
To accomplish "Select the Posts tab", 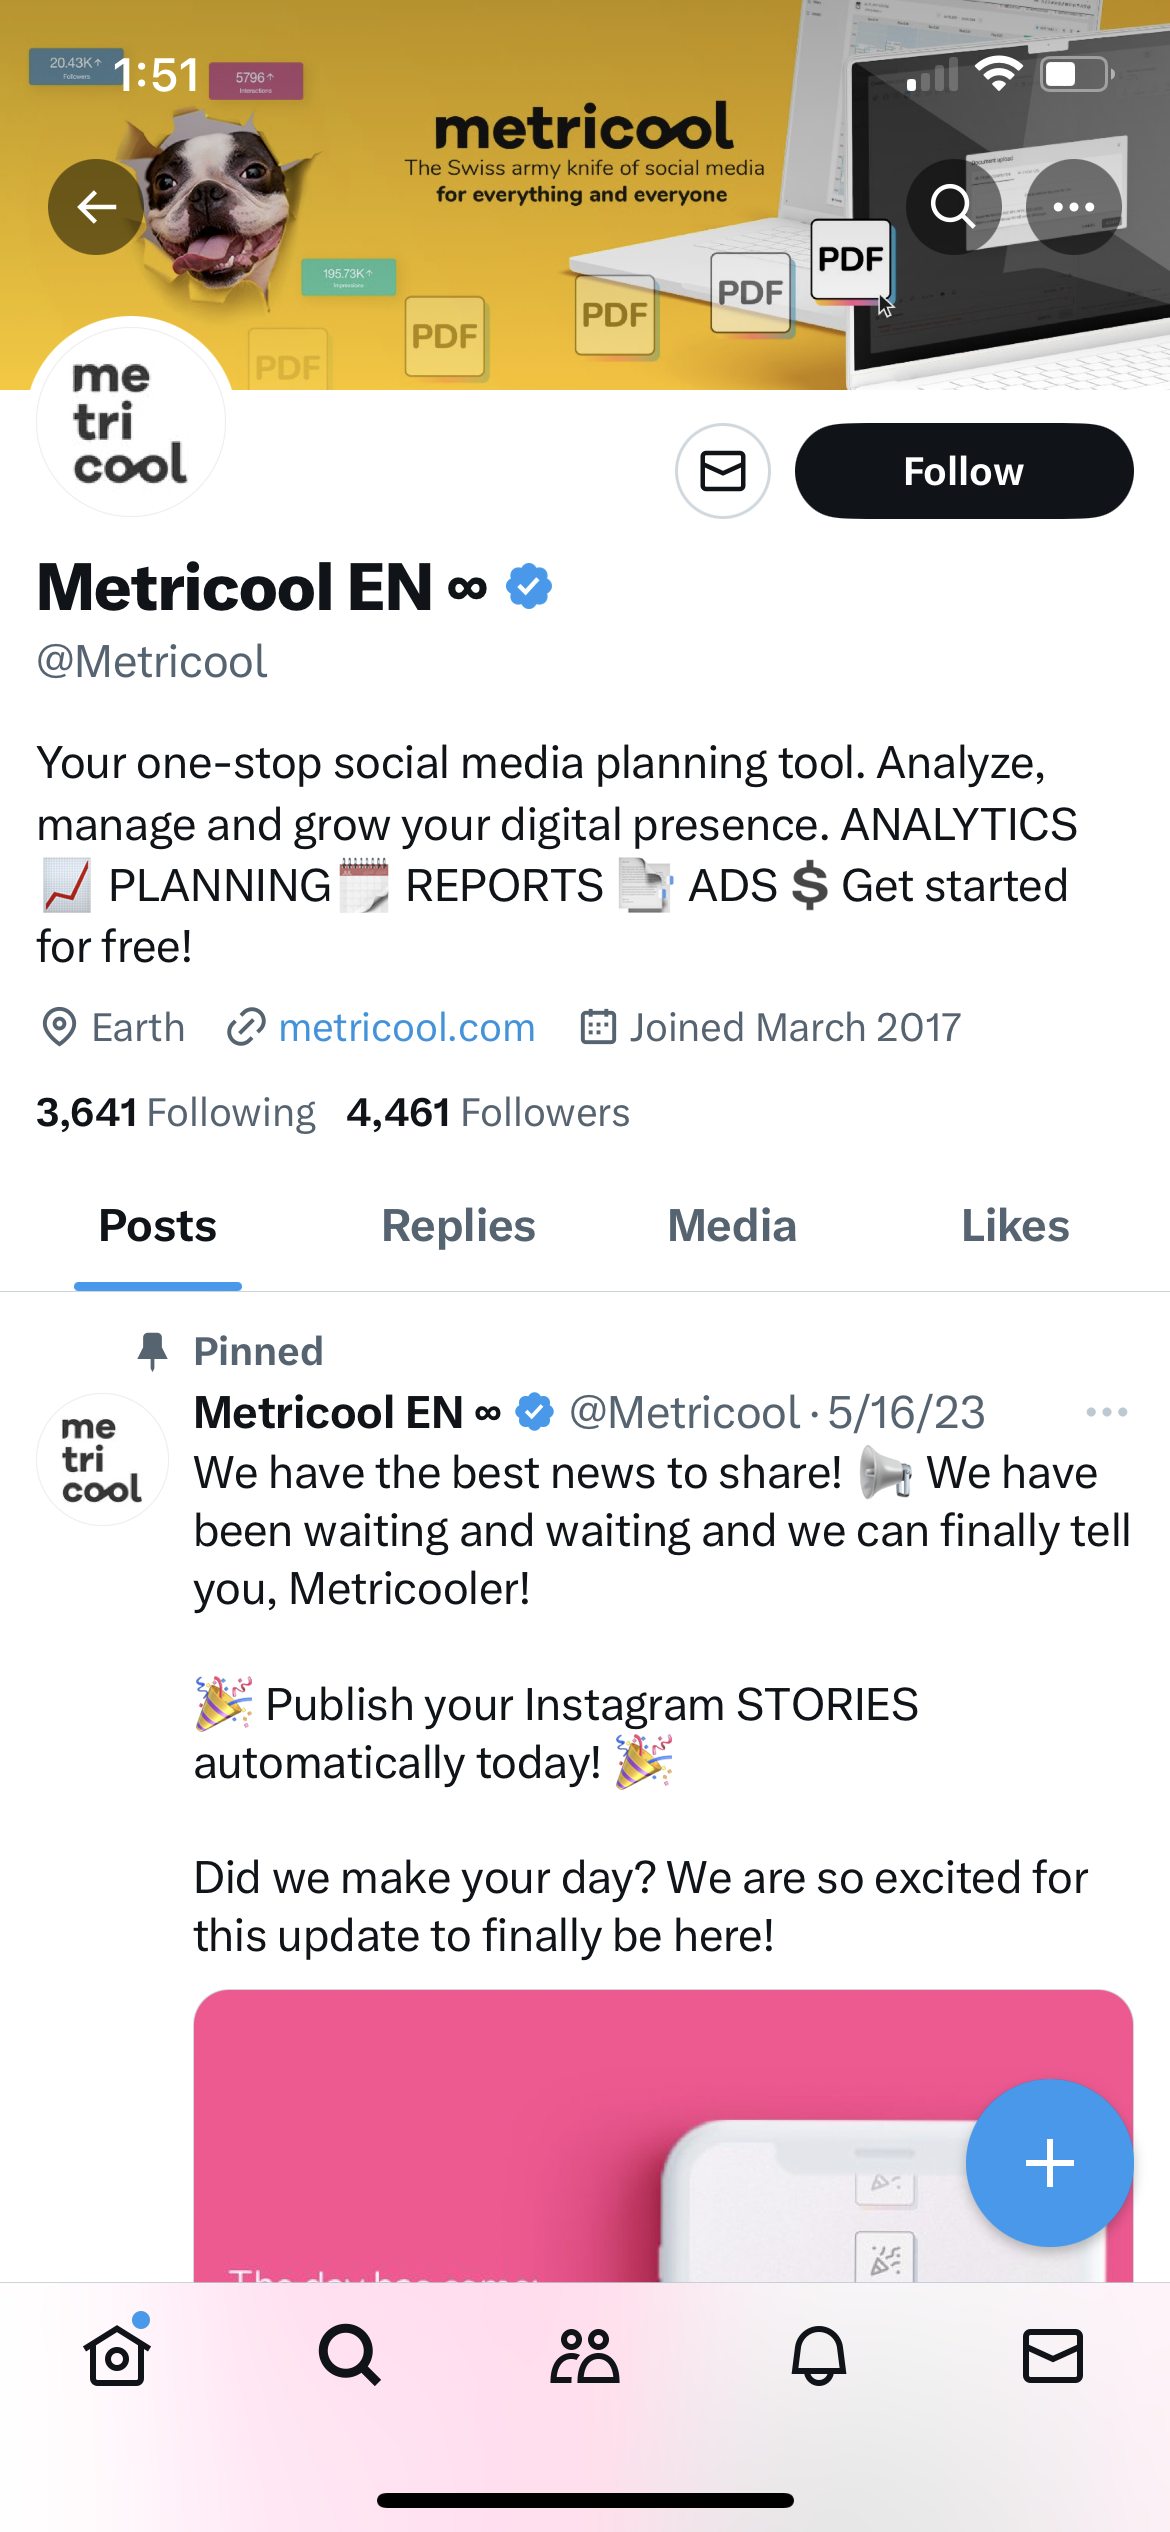I will [158, 1227].
